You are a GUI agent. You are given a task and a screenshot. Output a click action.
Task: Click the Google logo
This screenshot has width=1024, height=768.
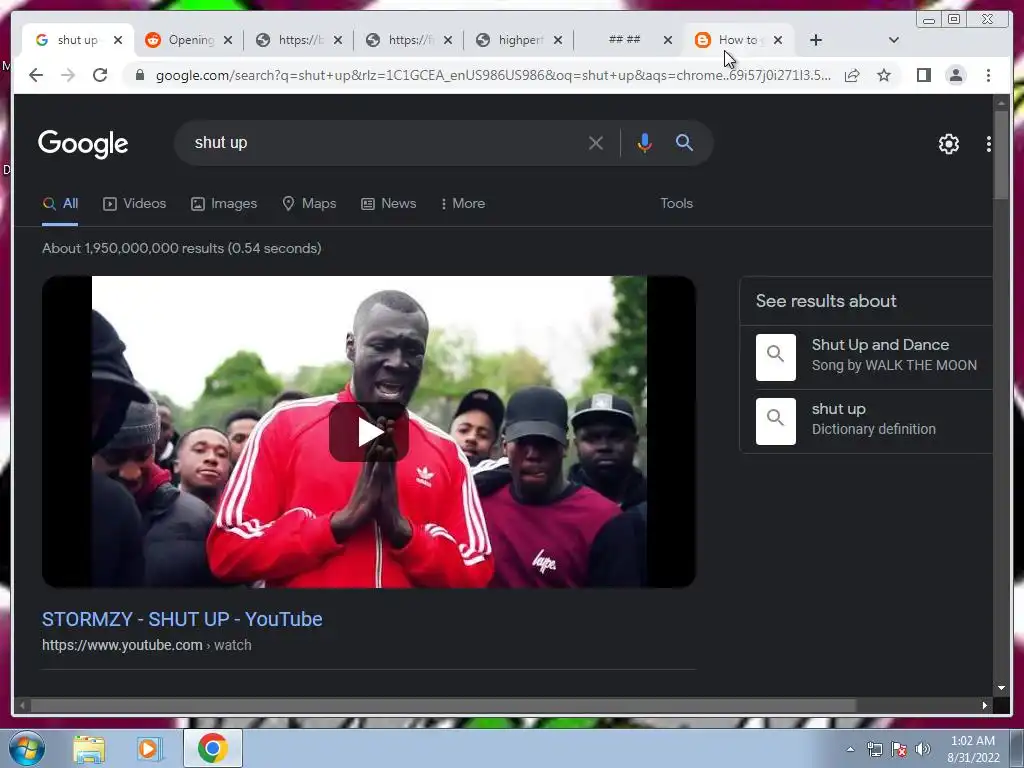(83, 144)
